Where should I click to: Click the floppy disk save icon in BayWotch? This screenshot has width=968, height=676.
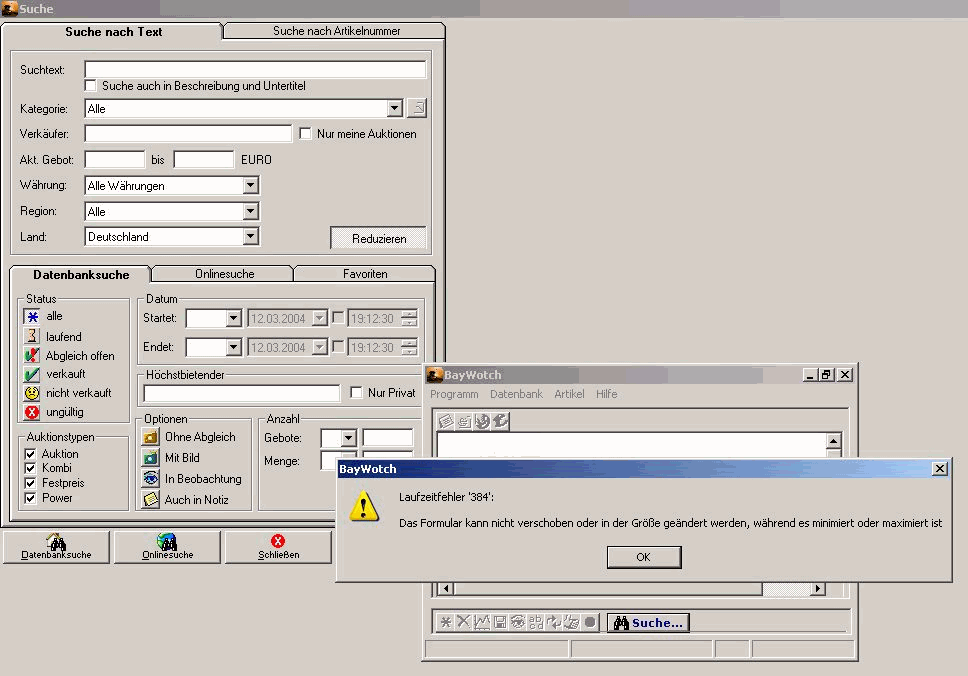[500, 622]
